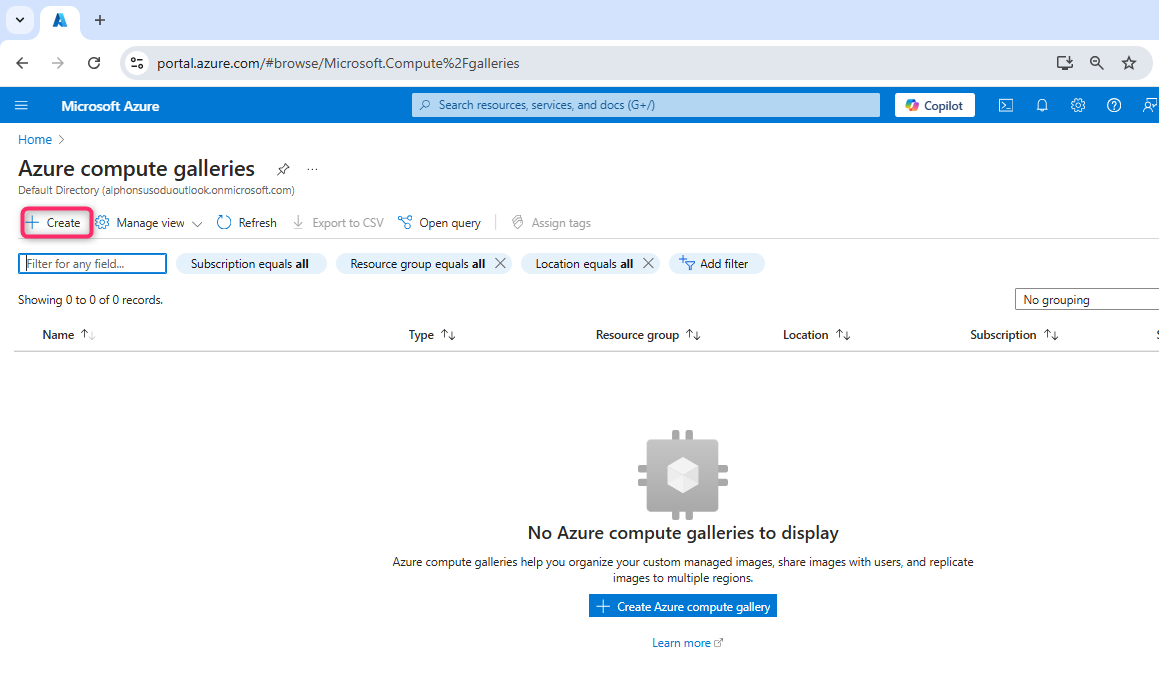Click Export to CSV
The image size is (1159, 700).
[x=338, y=223]
